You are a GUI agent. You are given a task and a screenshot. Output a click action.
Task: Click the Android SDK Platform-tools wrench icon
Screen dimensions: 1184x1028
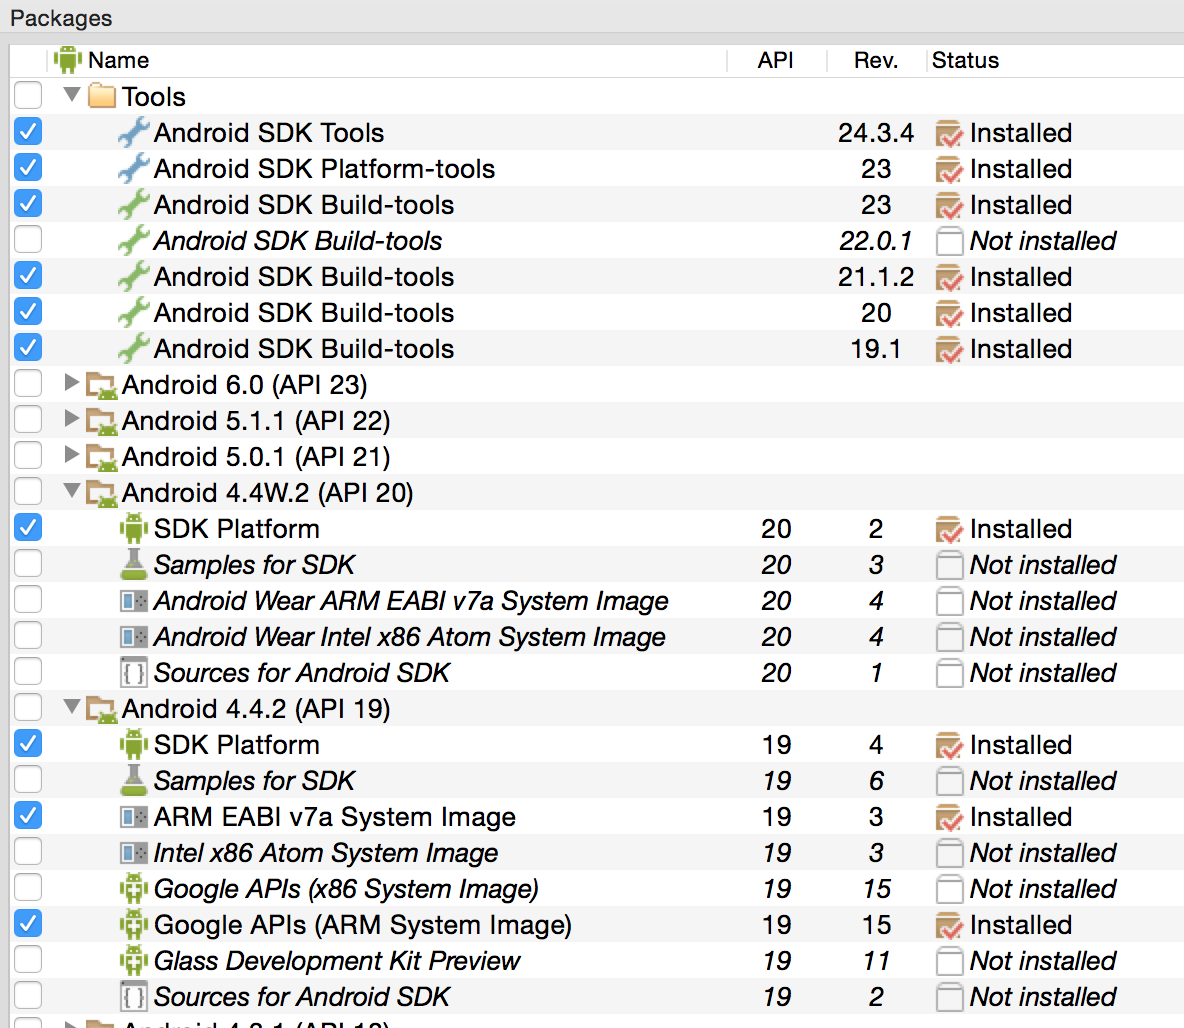coord(133,169)
